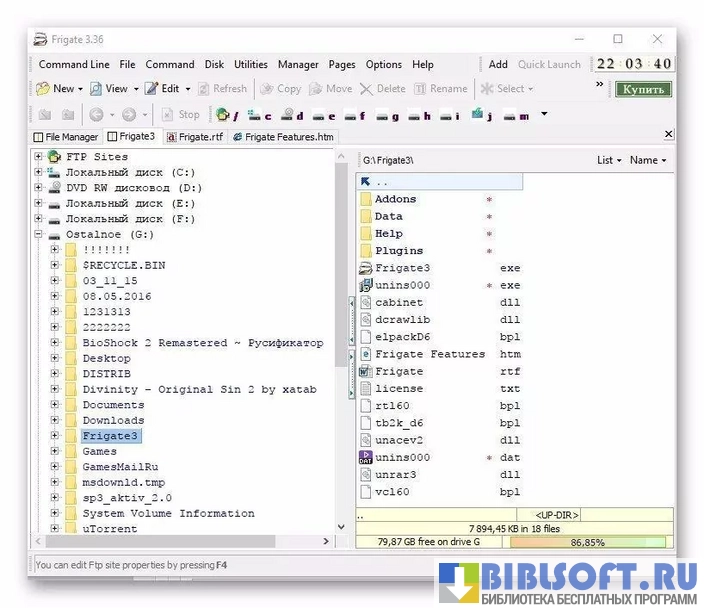Click the View toolbar icon
Viewport: 704px width, 608px height.
tap(97, 89)
